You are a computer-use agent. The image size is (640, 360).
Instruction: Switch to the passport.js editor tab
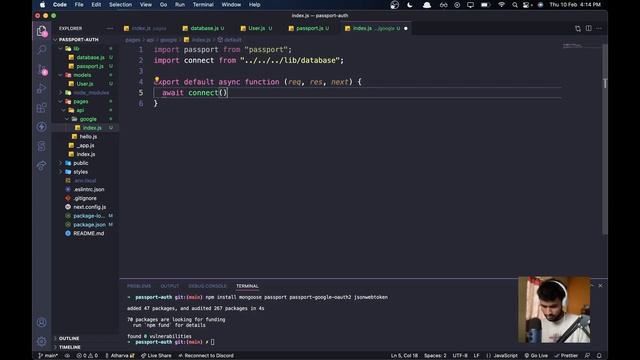309,28
